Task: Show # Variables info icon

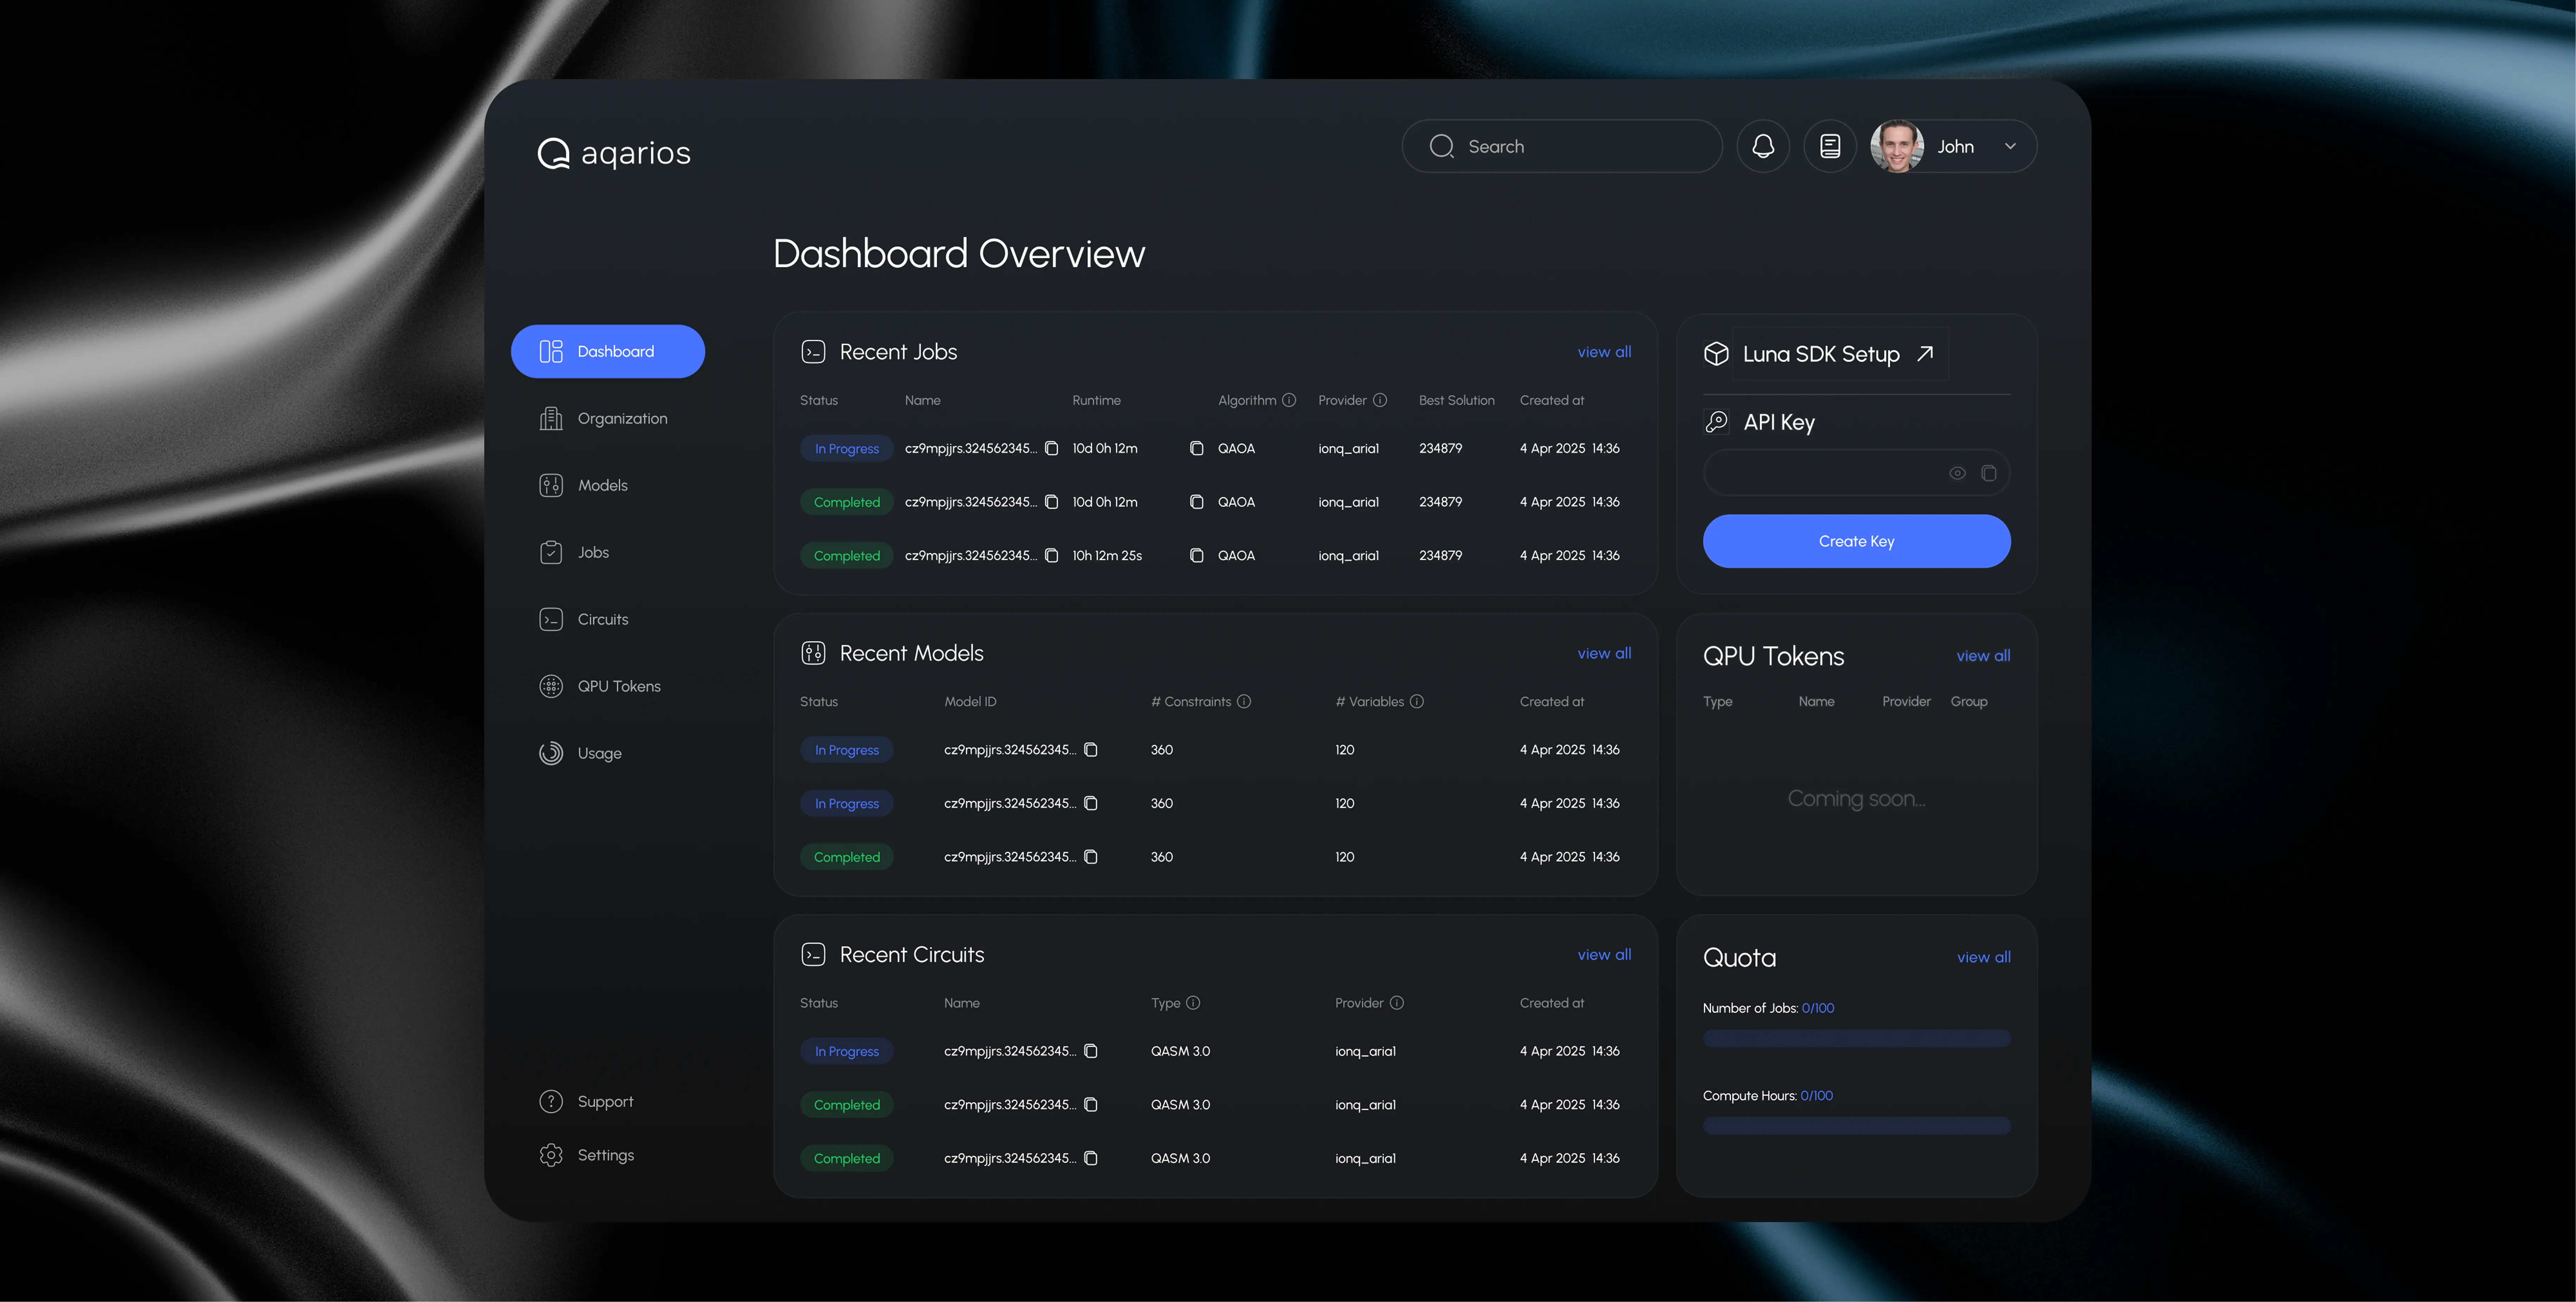Action: click(x=1417, y=701)
